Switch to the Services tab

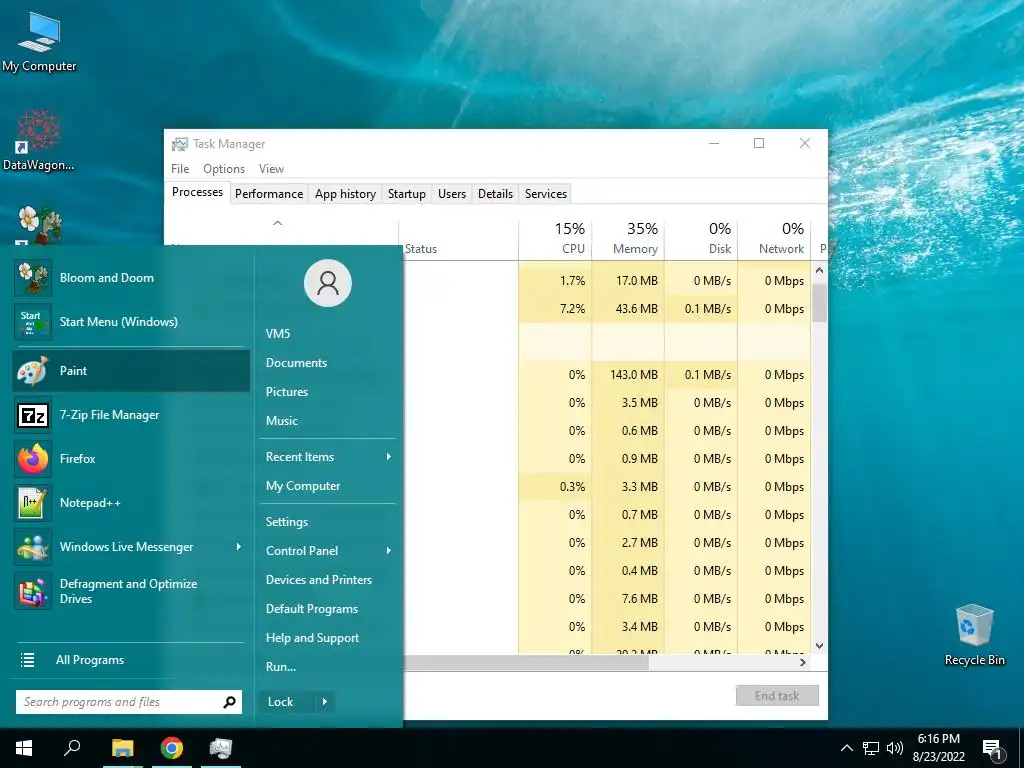(546, 194)
